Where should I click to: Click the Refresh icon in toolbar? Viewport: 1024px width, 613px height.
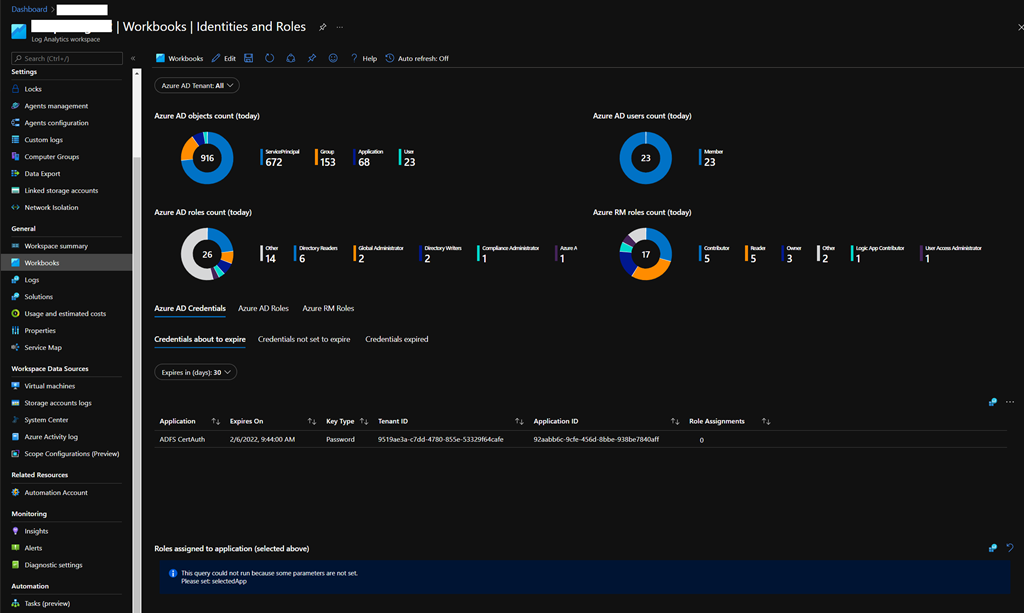270,59
